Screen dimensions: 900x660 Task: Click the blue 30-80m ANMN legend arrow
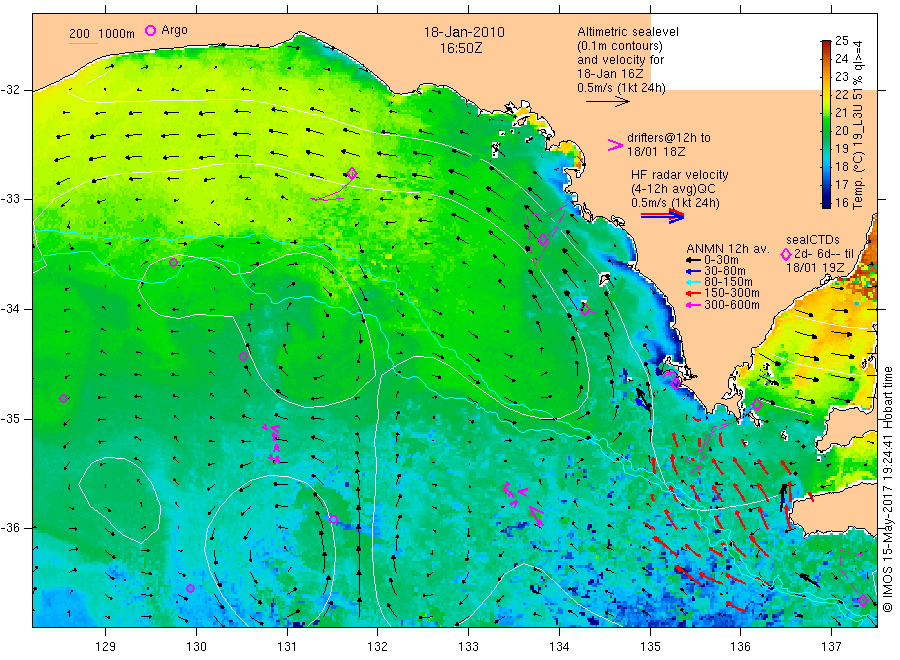693,271
